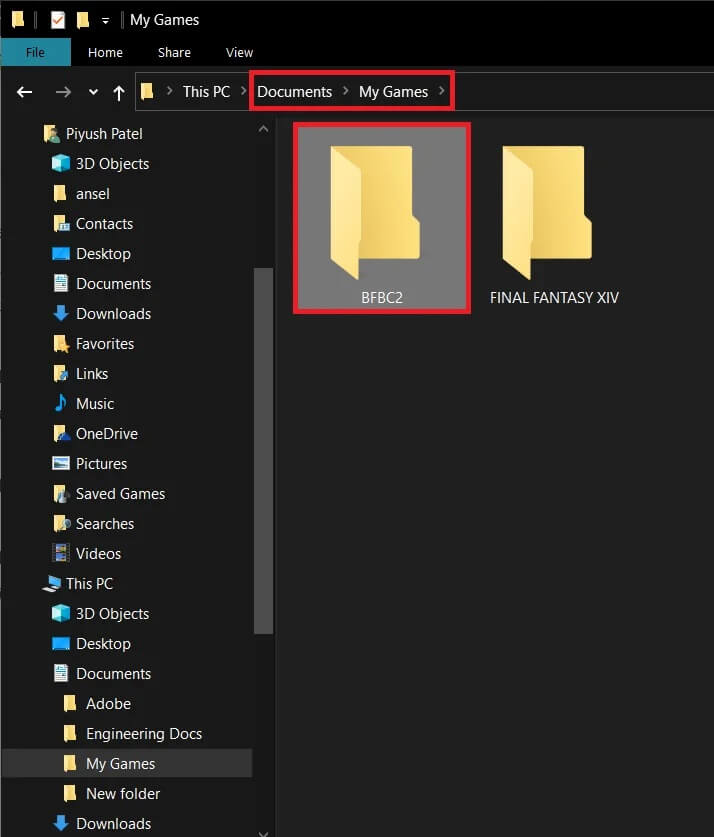Click the navigation pane scroll up arrow
The image size is (714, 837).
tap(263, 129)
